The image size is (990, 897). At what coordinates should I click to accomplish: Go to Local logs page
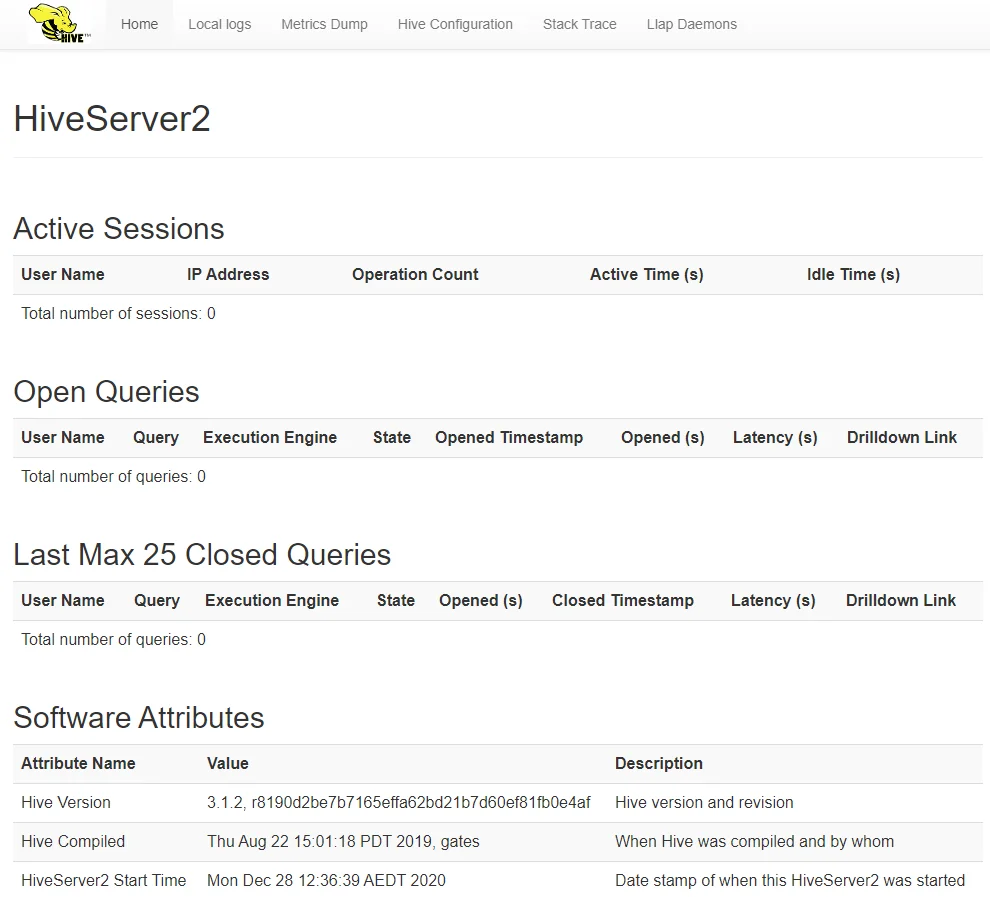point(219,24)
